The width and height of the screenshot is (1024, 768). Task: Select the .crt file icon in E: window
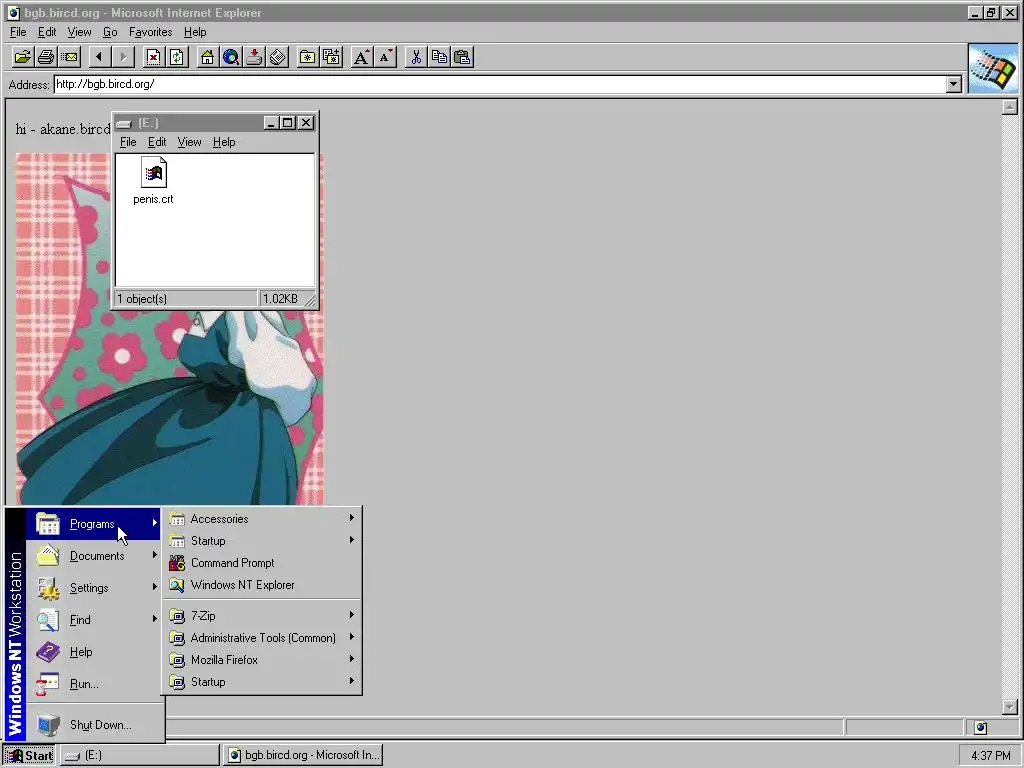pos(153,173)
